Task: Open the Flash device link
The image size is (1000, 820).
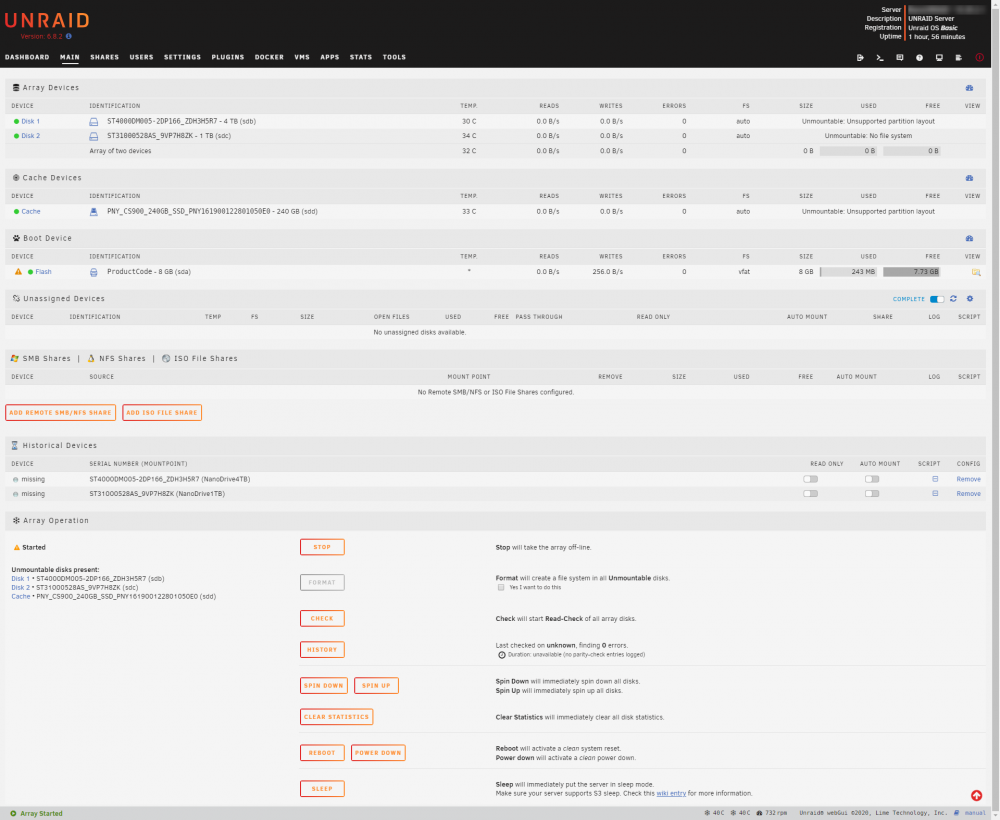Action: [43, 272]
